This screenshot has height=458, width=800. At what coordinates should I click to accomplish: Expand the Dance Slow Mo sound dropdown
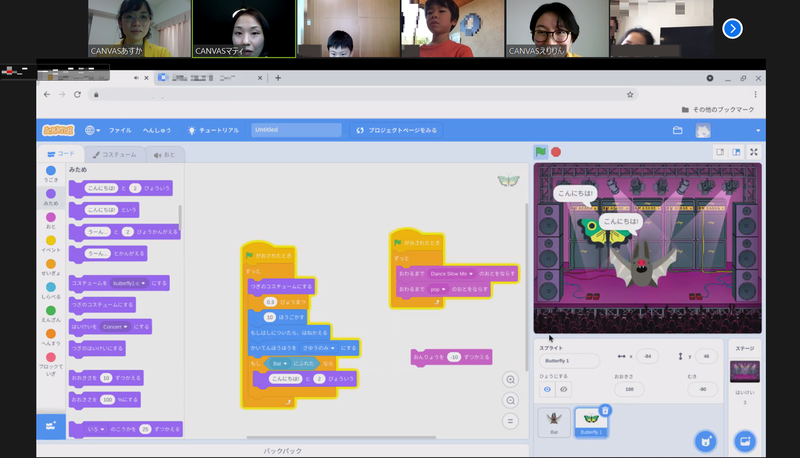470,272
